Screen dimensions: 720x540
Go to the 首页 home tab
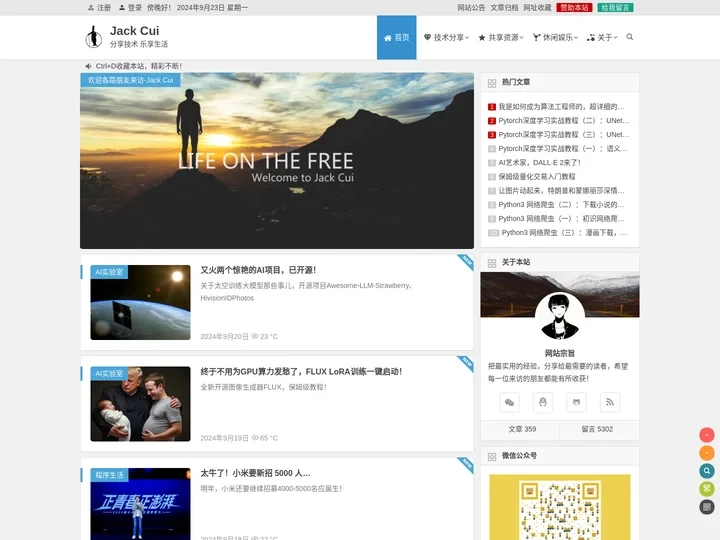pos(397,37)
